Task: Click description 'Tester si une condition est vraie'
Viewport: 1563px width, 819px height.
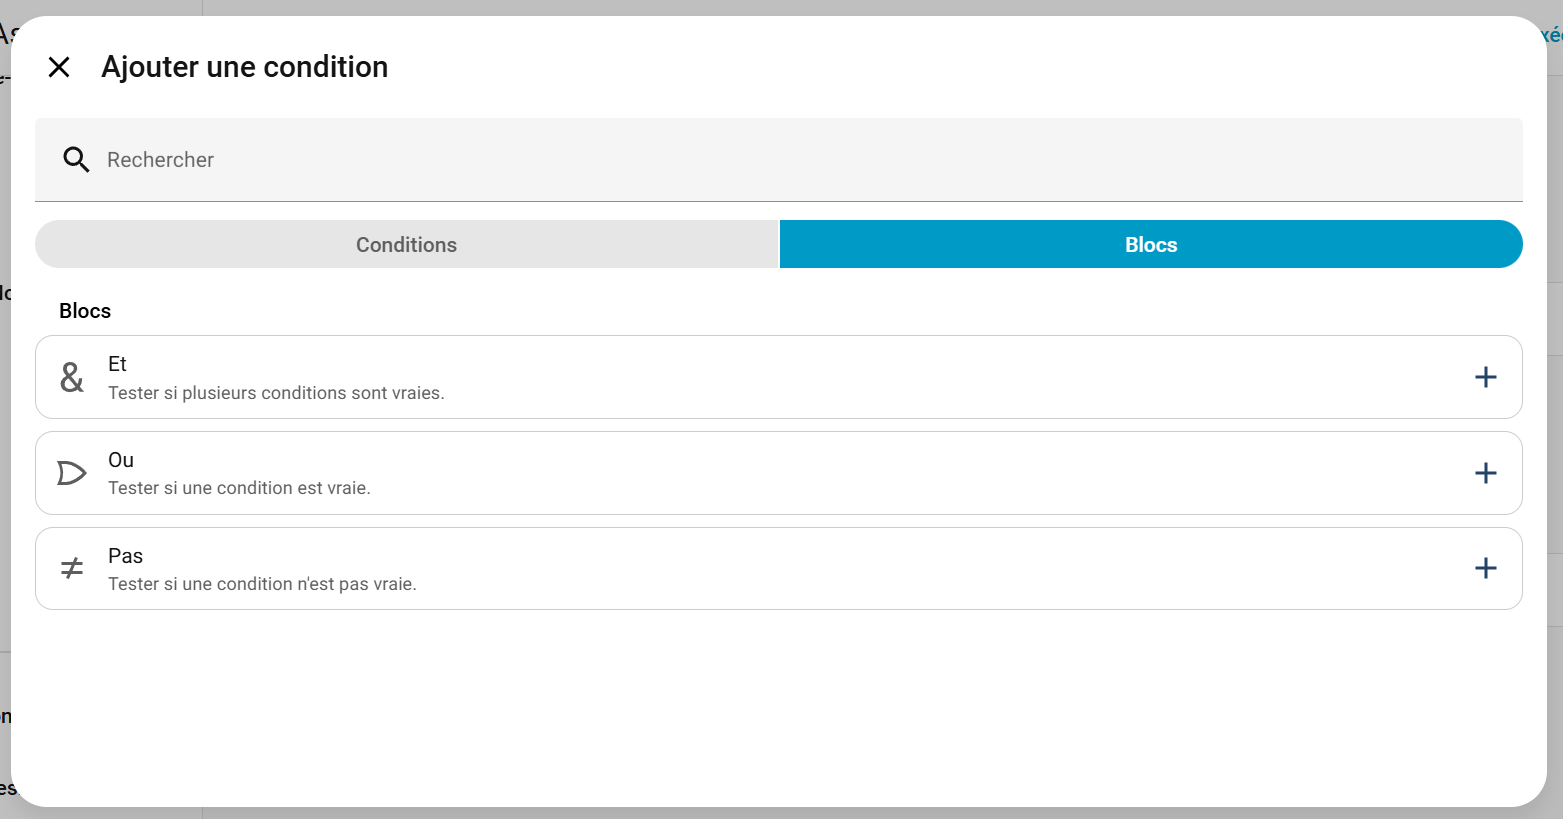Action: tap(239, 488)
